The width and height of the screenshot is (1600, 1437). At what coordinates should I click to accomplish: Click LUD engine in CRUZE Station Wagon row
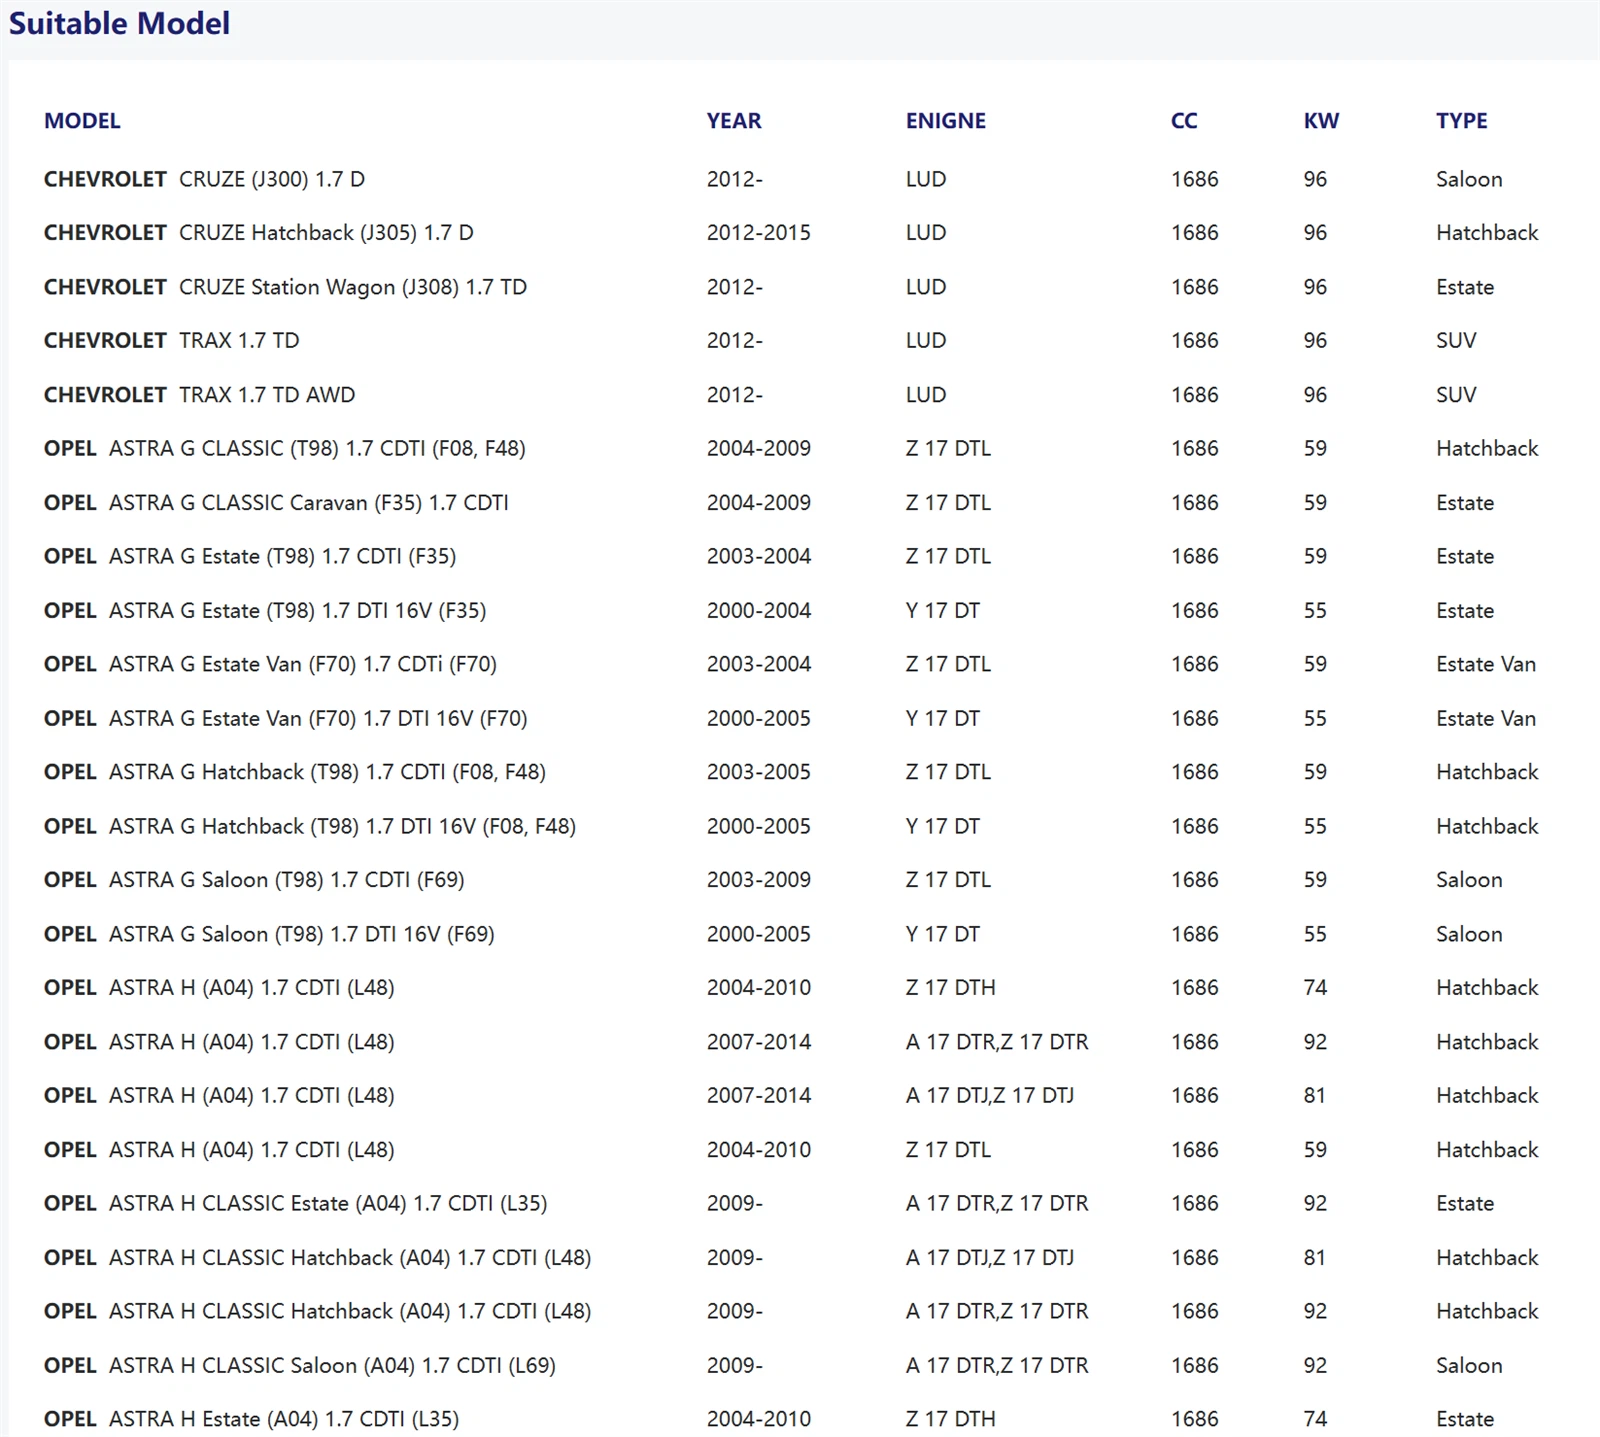tap(926, 287)
